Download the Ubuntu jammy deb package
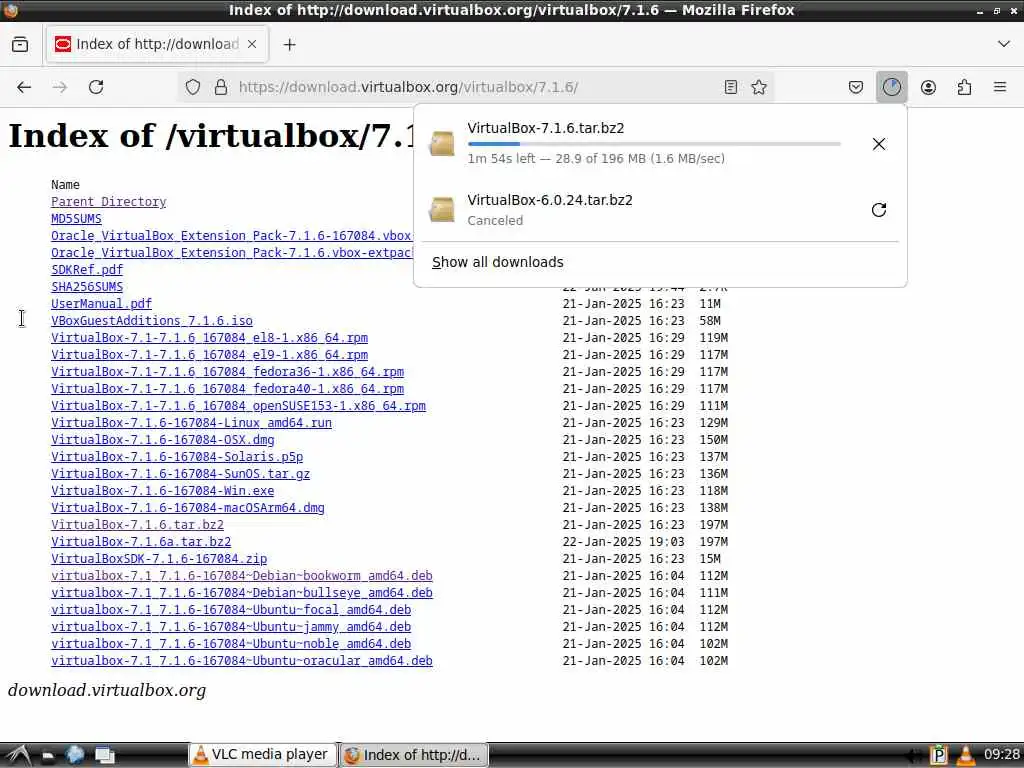 pos(231,626)
